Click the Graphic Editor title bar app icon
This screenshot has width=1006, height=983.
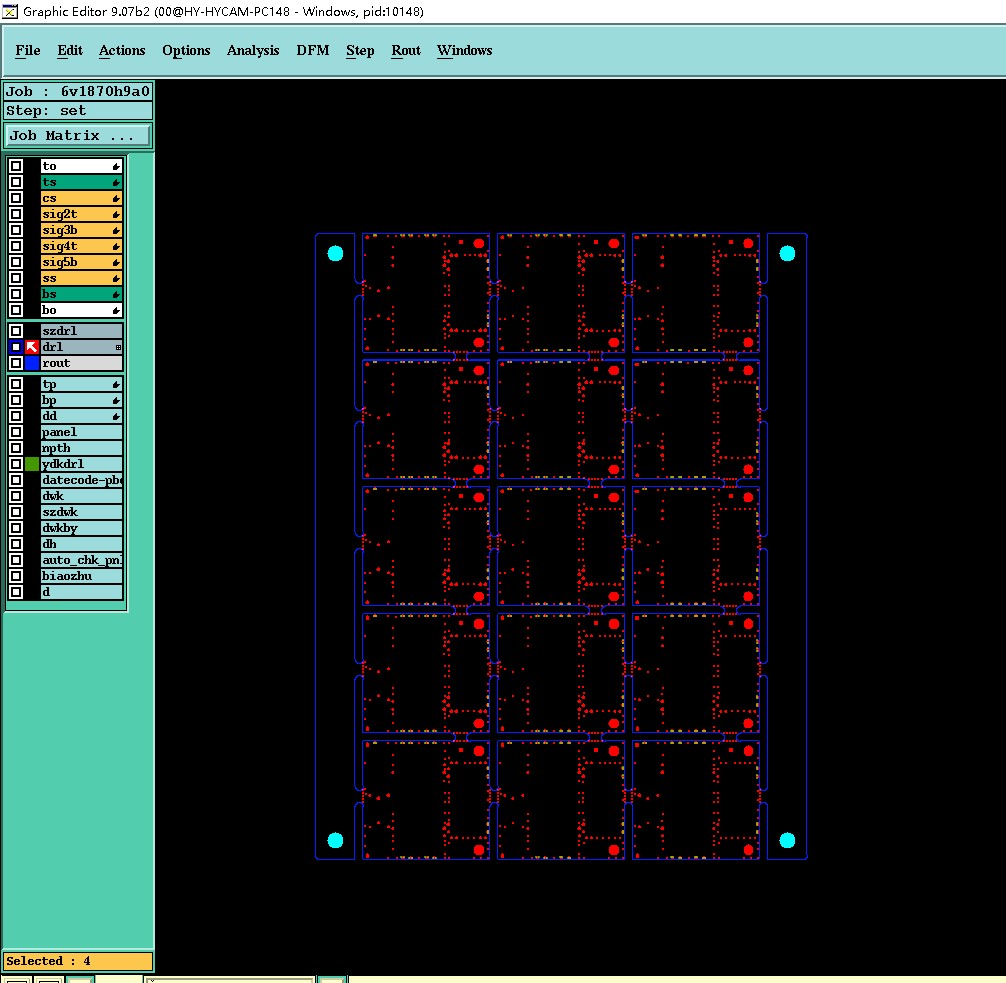coord(10,12)
